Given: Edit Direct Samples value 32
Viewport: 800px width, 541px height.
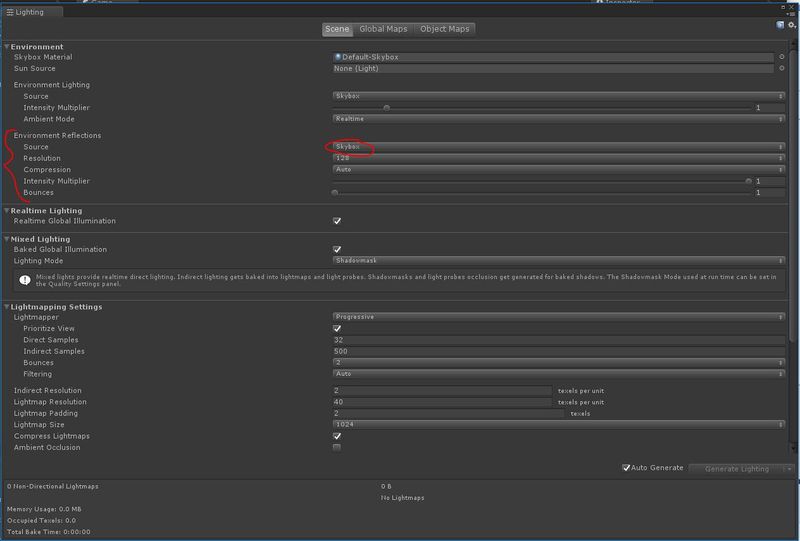Looking at the screenshot, I should [559, 340].
